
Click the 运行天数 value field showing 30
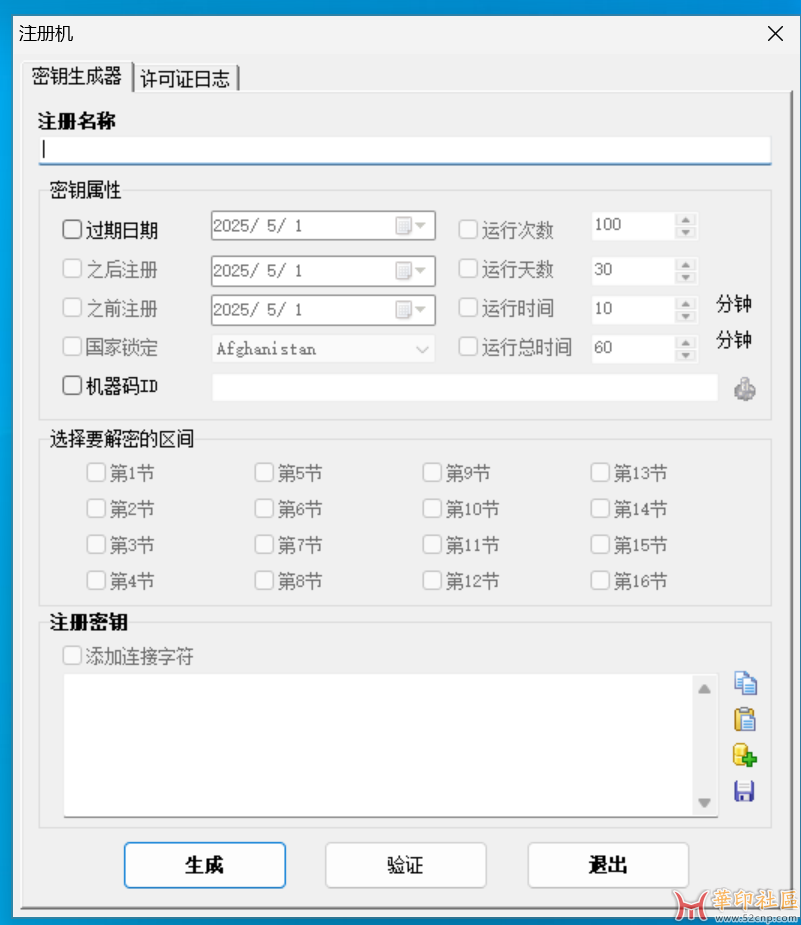(633, 270)
